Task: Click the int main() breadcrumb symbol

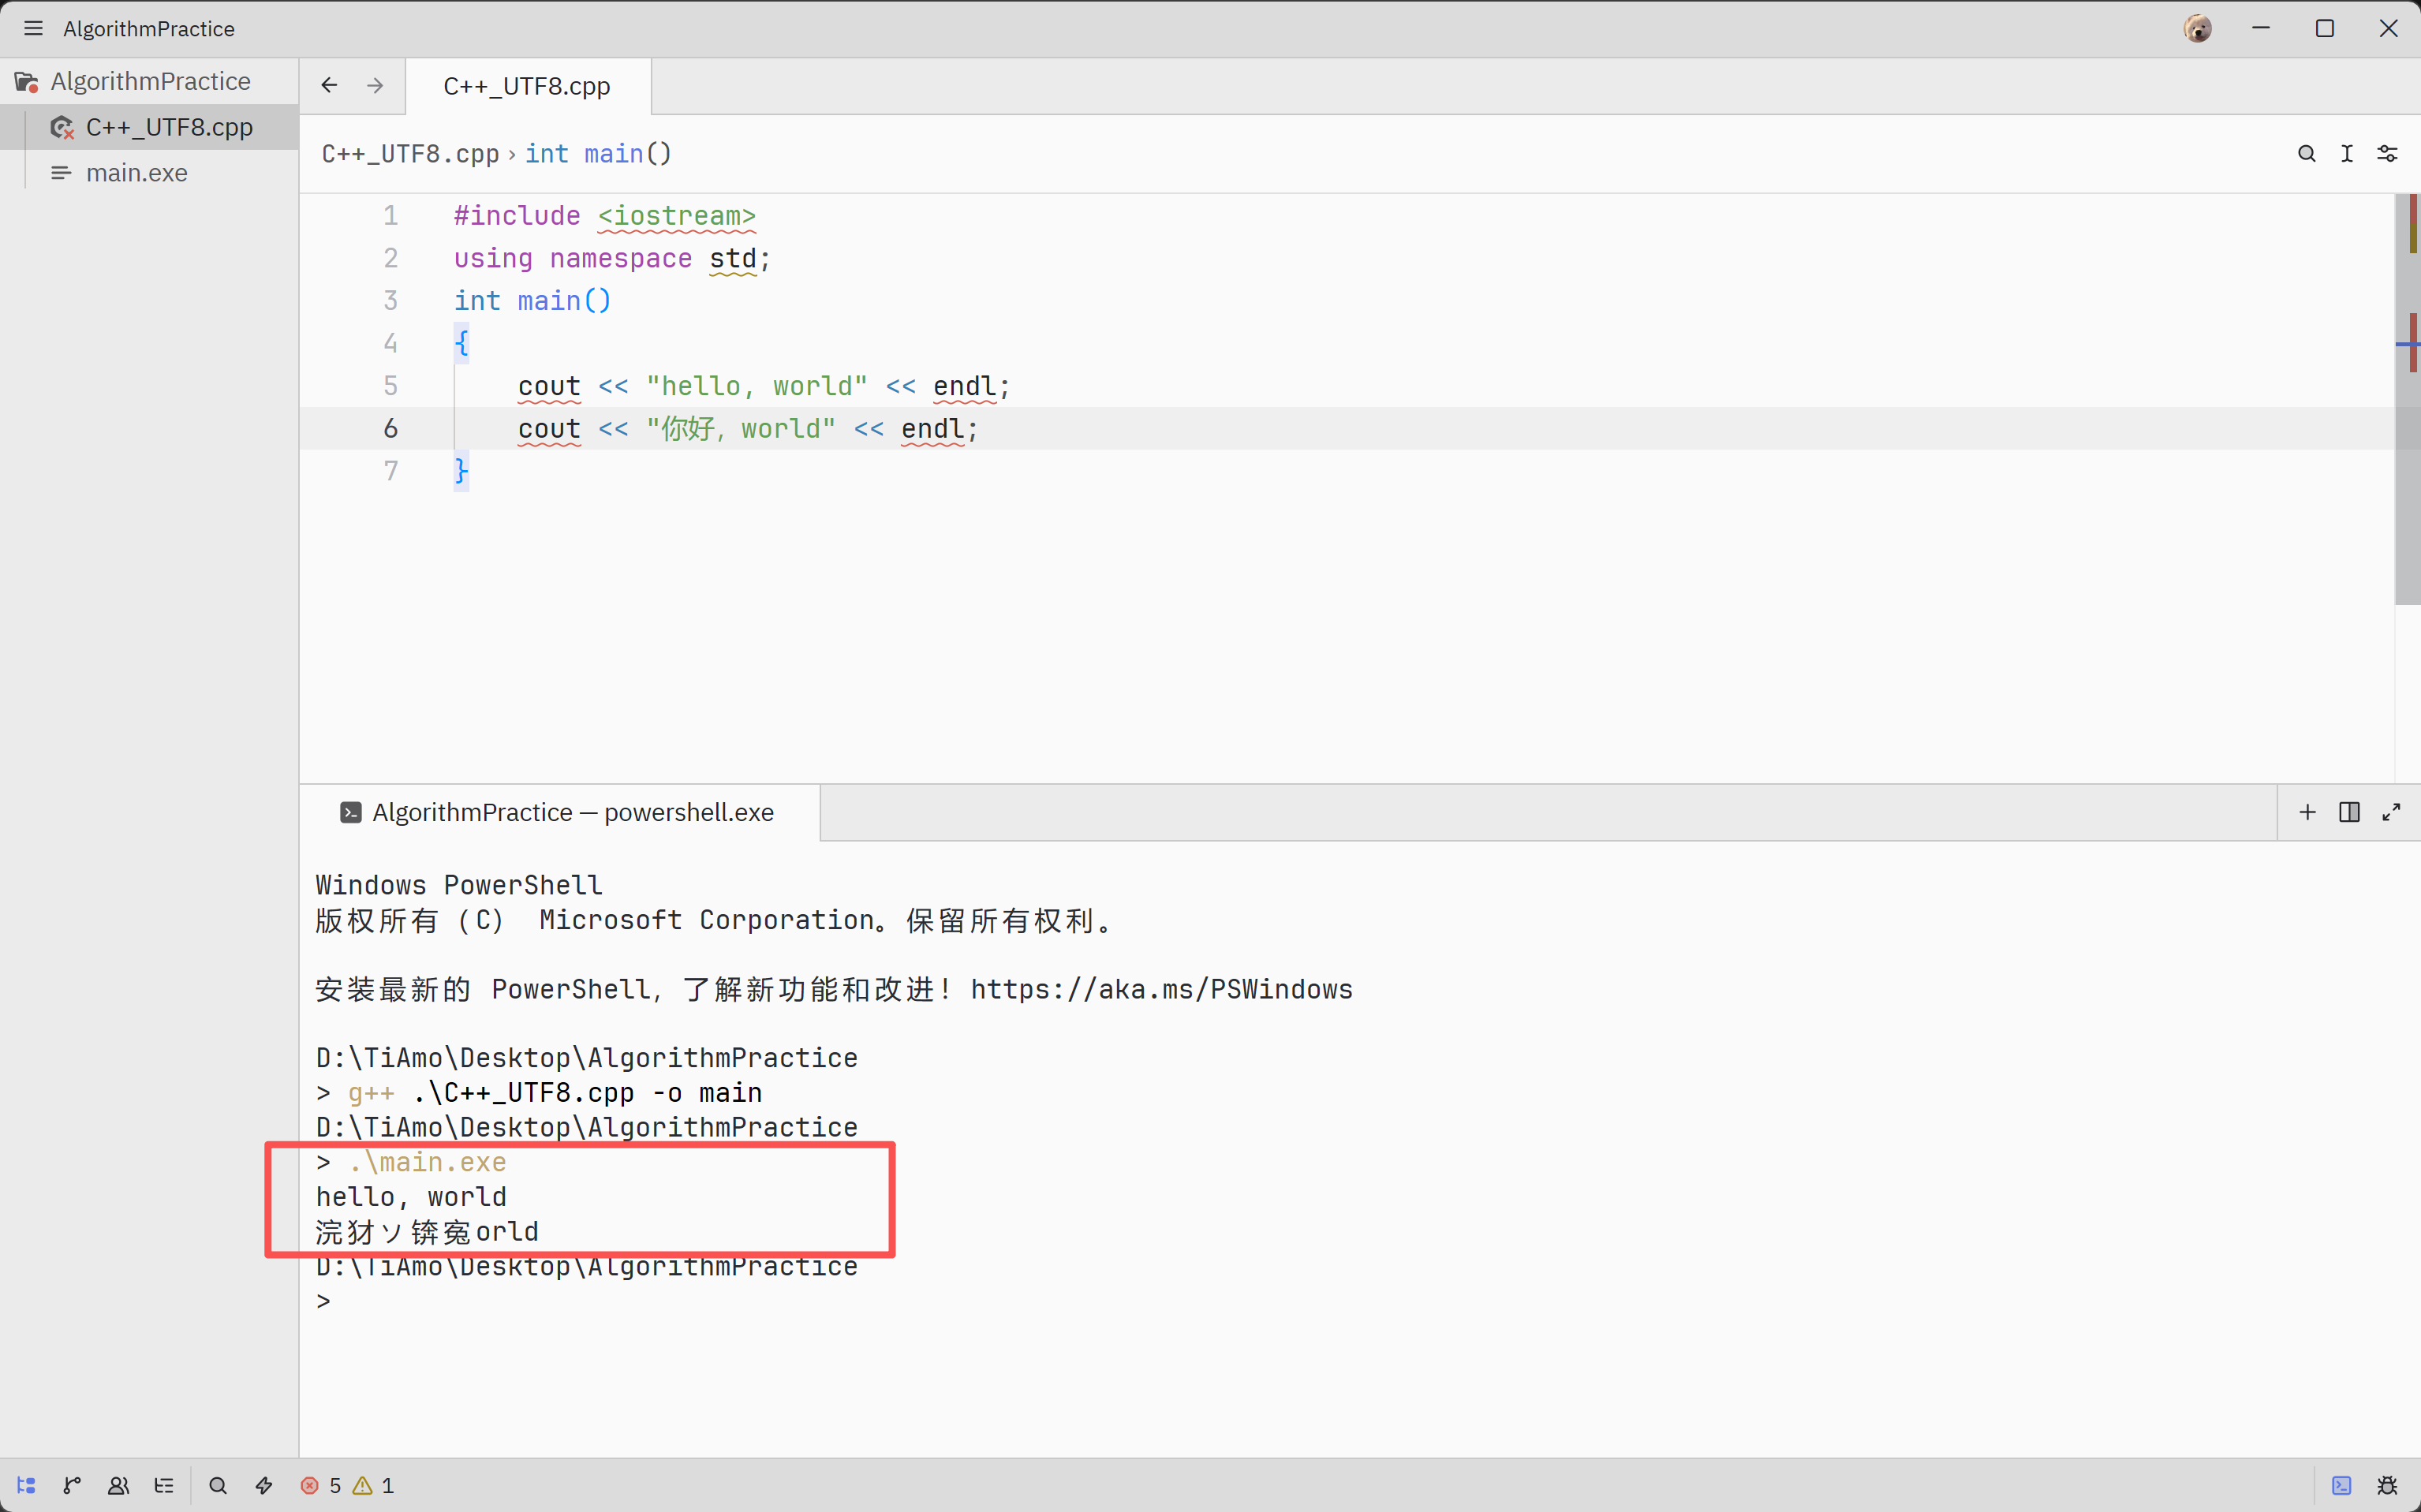Action: 598,154
